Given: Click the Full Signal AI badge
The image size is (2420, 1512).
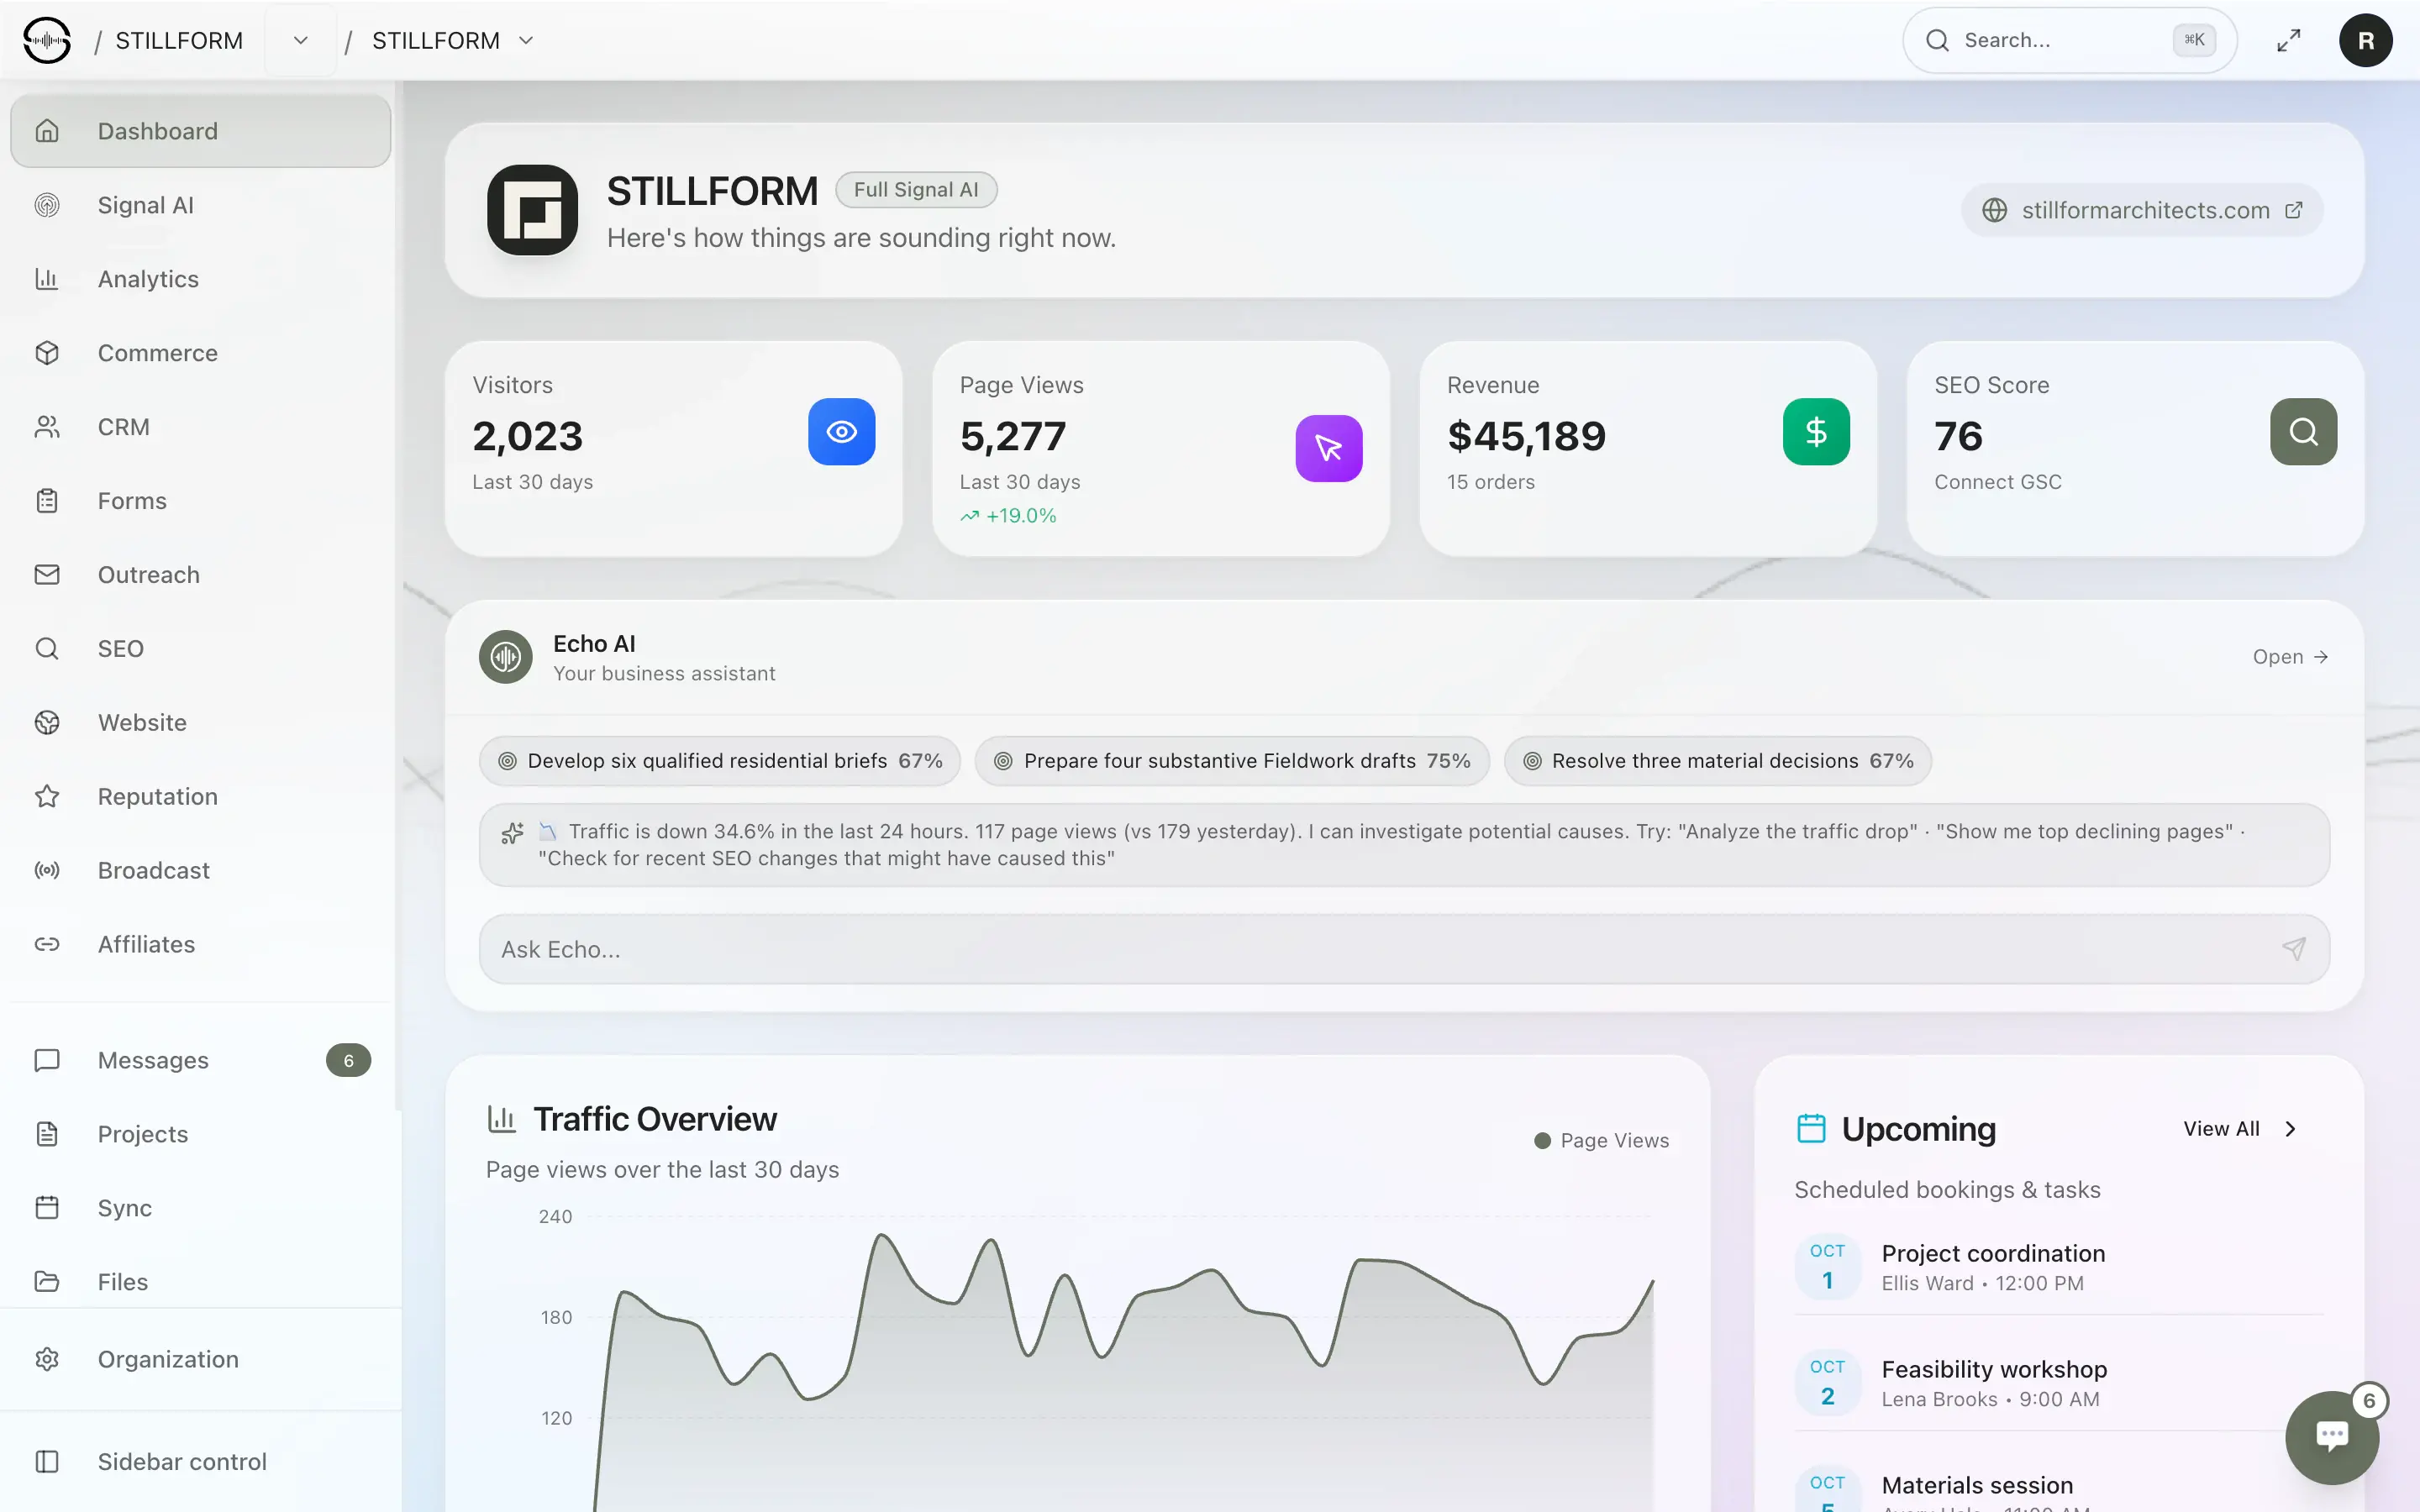Looking at the screenshot, I should coord(916,190).
